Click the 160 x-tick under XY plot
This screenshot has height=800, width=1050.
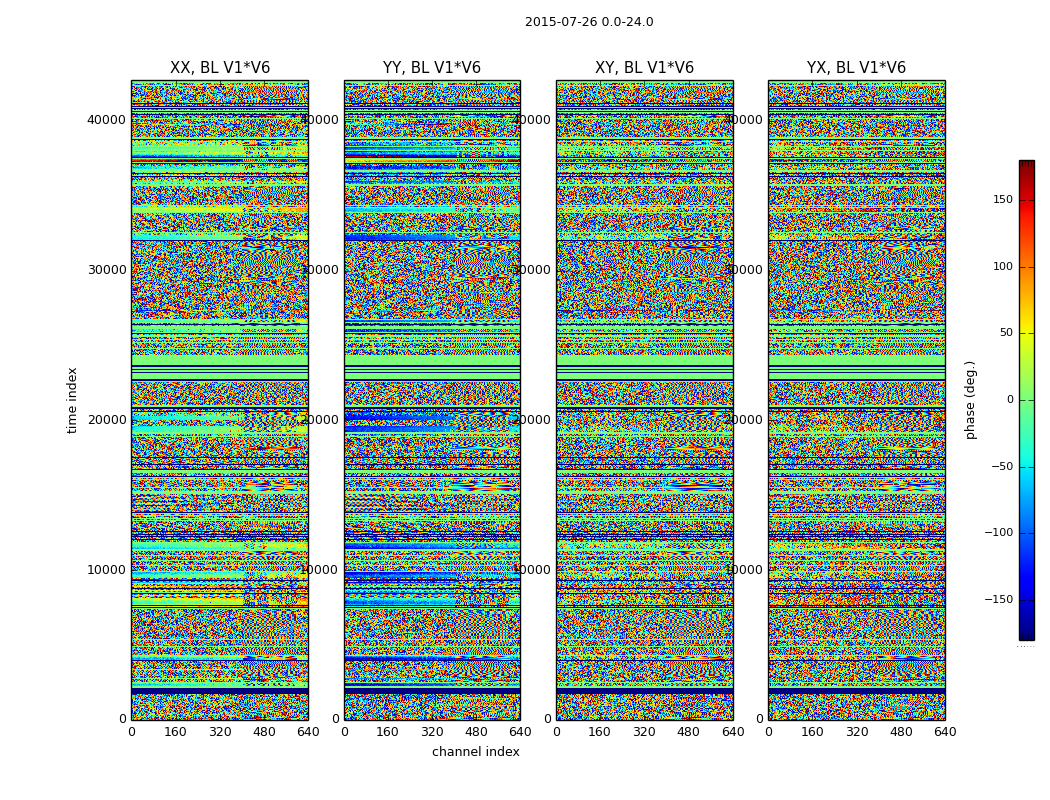click(x=600, y=732)
